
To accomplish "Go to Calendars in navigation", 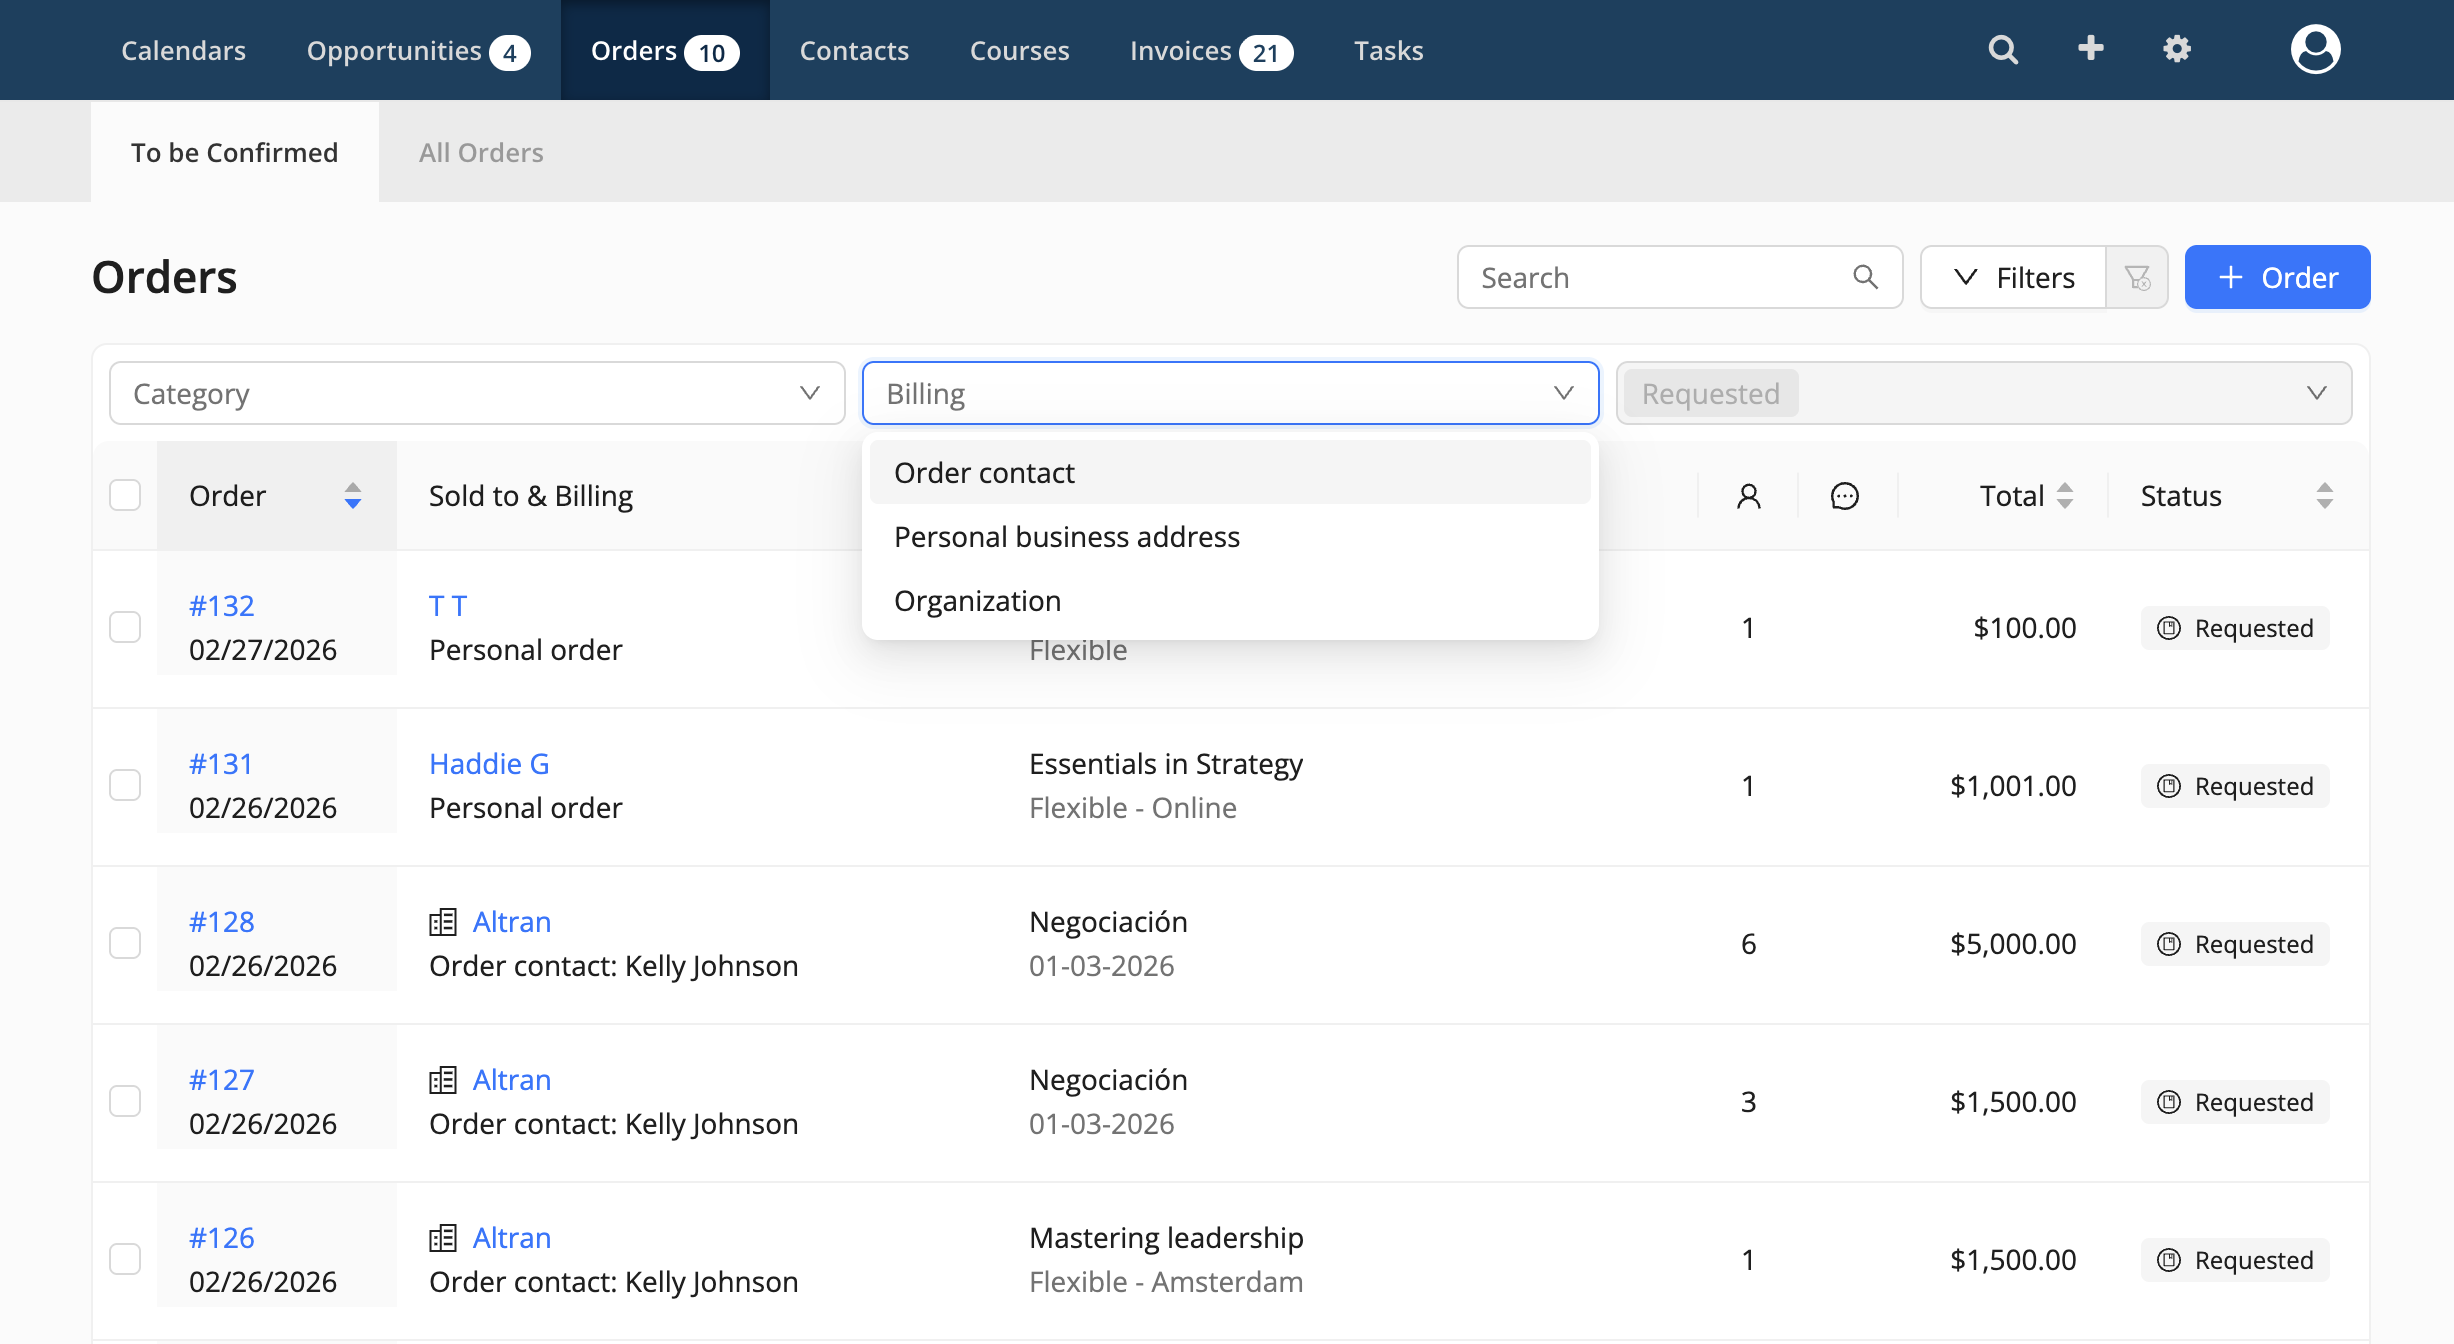I will [184, 50].
